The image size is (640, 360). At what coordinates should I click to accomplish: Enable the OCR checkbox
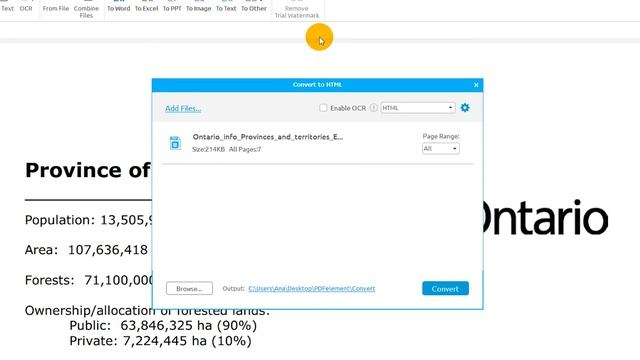(323, 108)
